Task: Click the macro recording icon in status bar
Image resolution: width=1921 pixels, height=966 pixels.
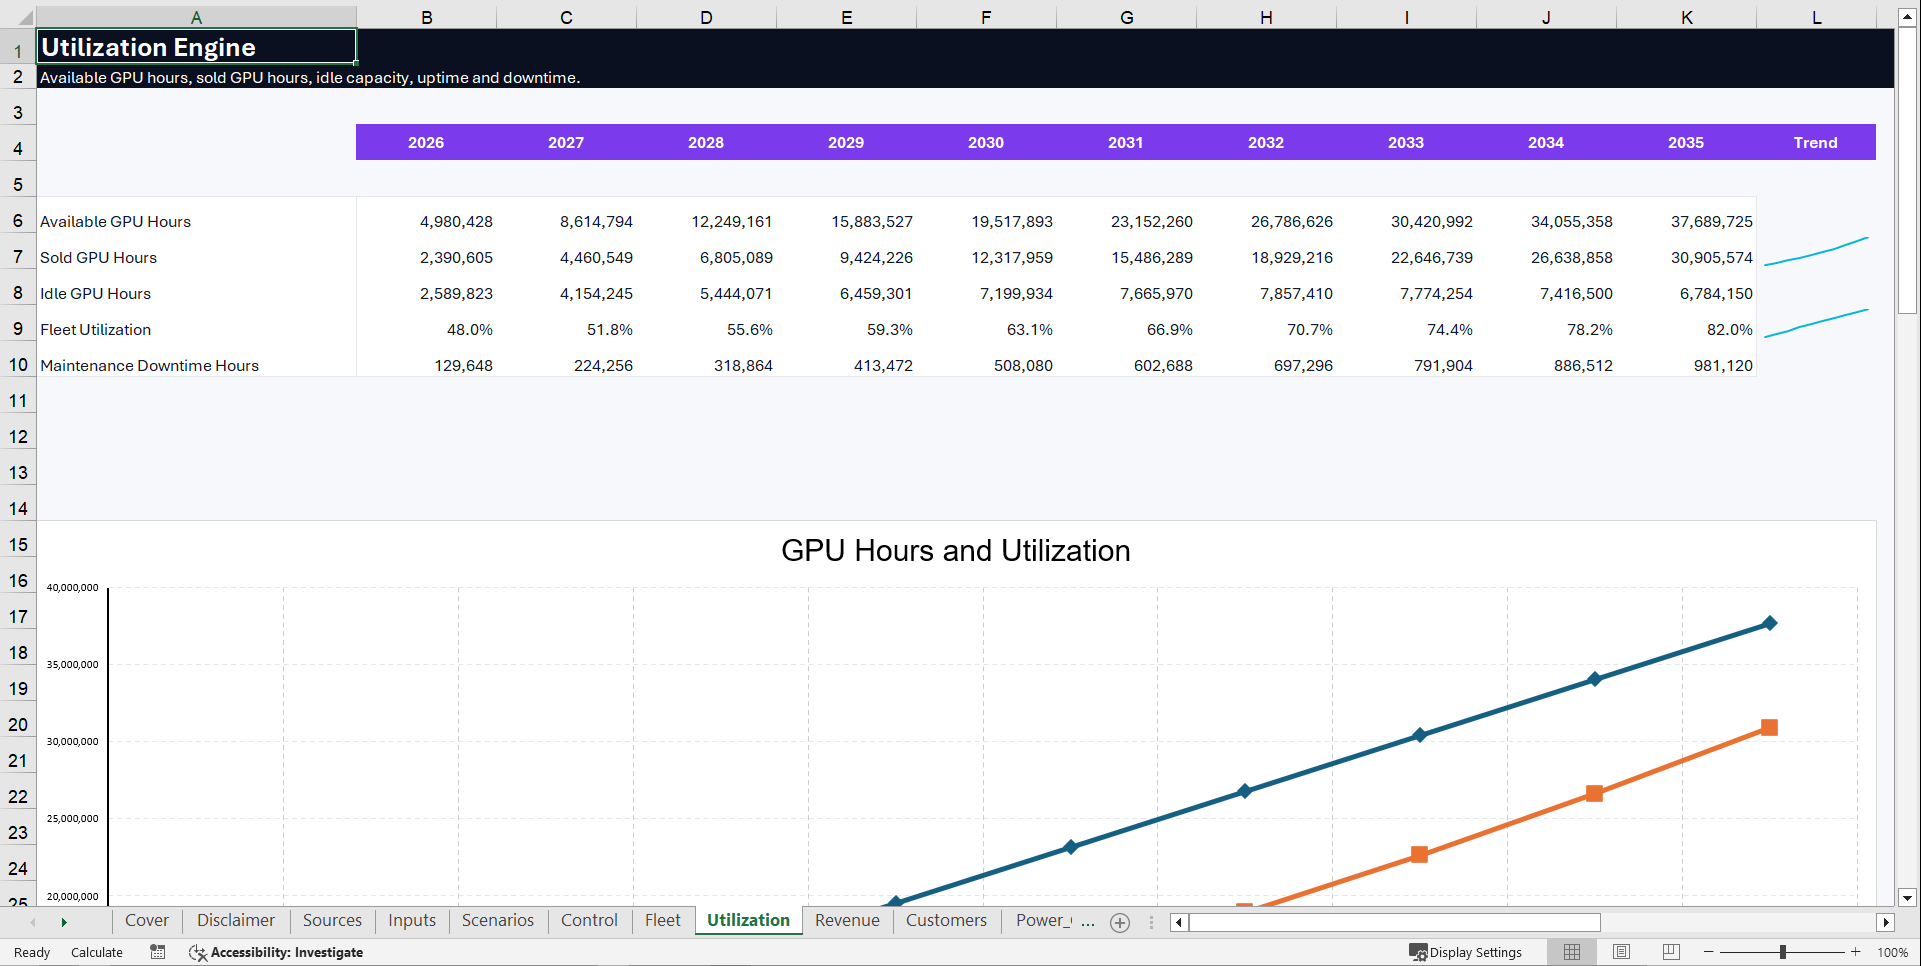Action: (158, 952)
